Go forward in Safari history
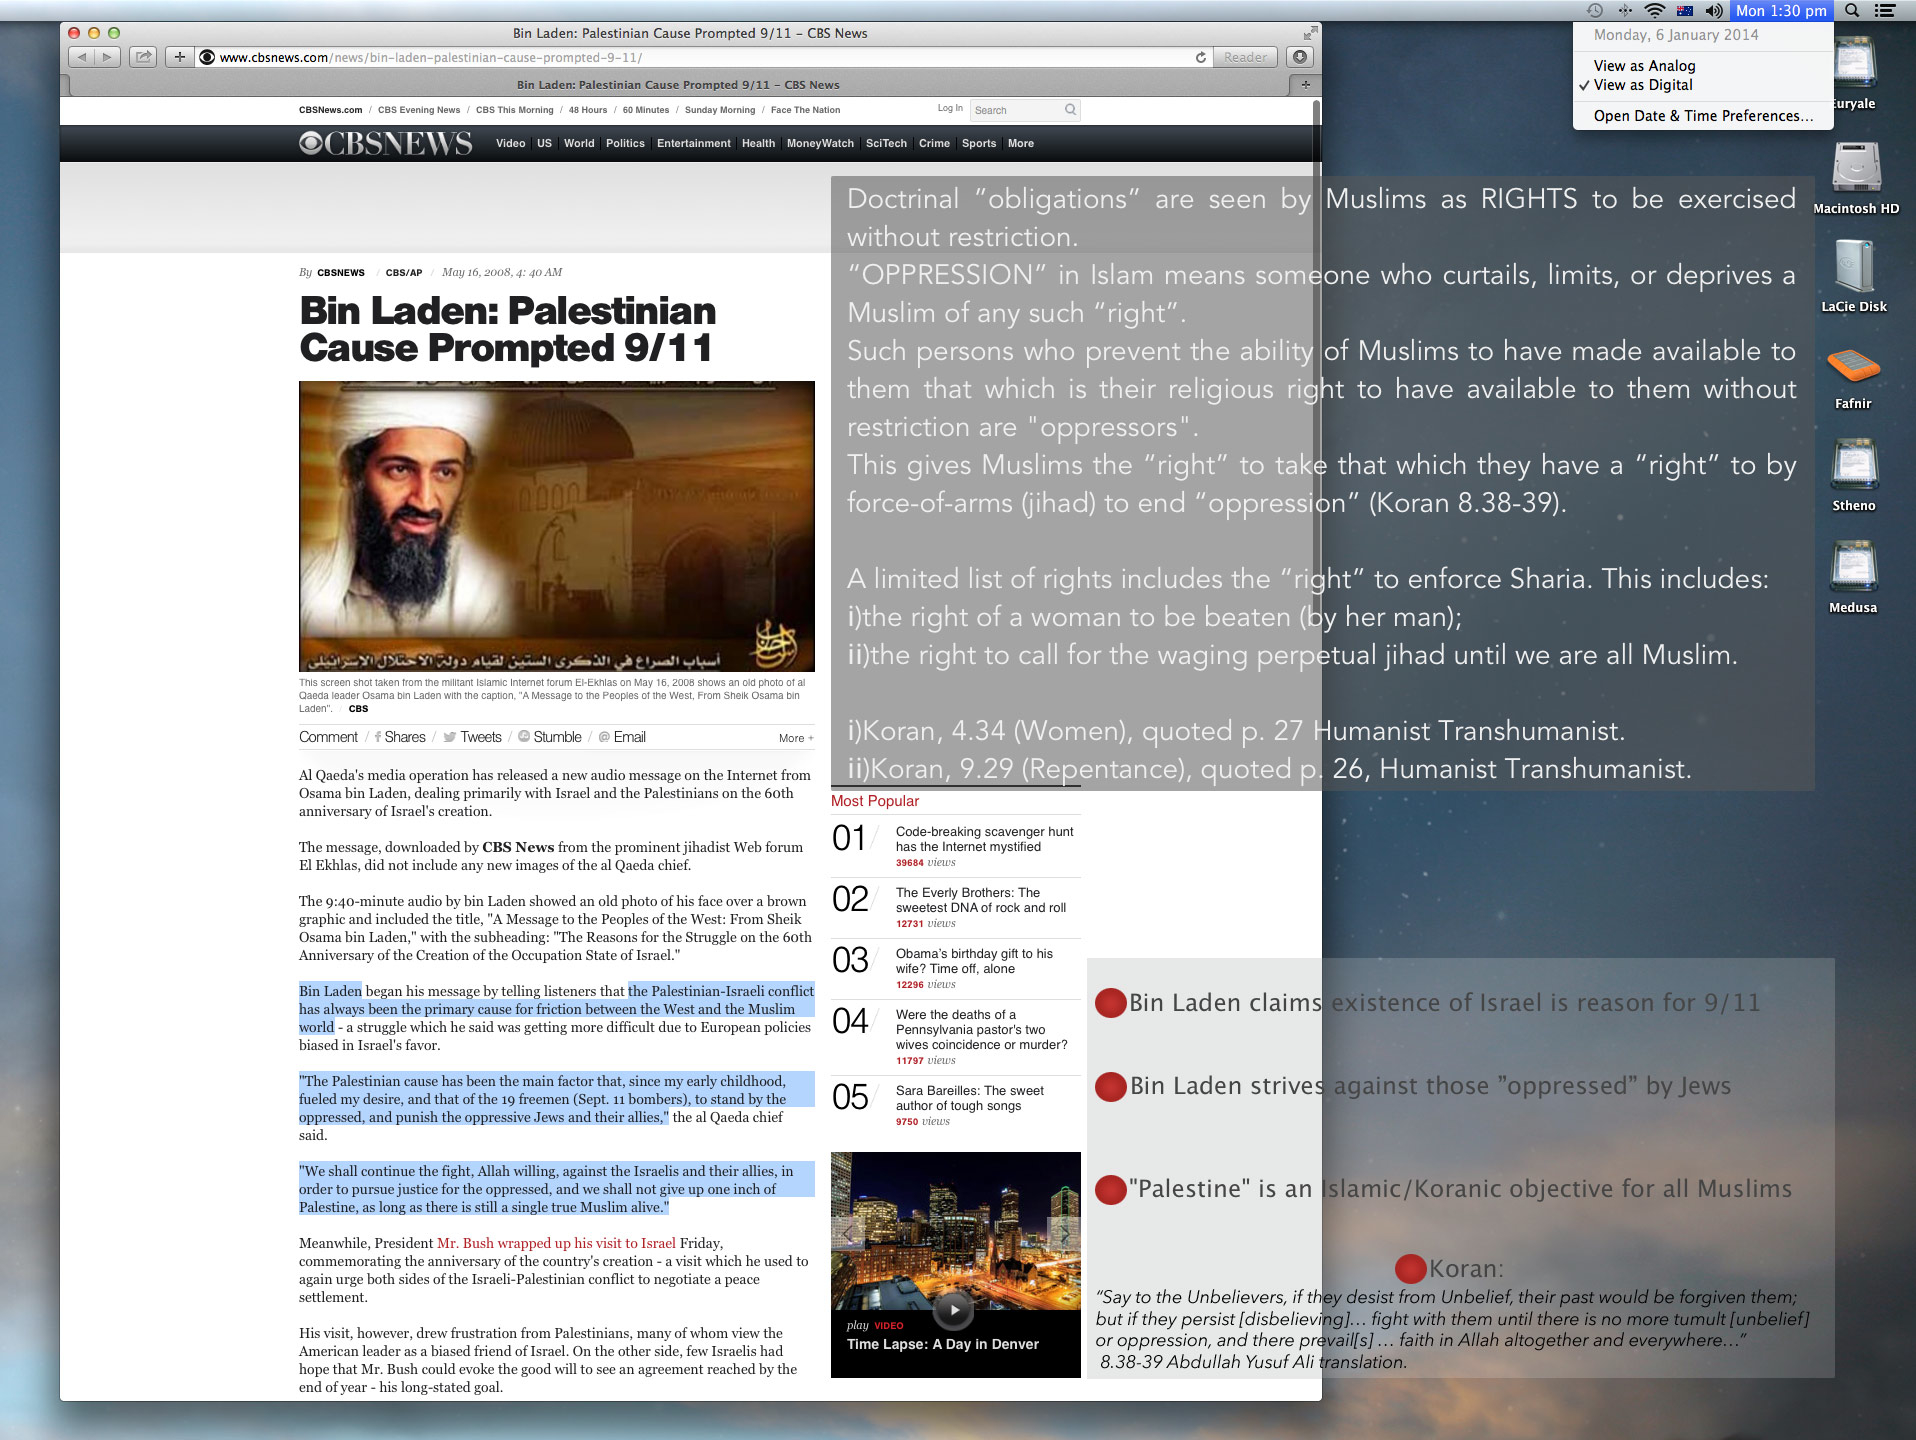 click(x=107, y=57)
